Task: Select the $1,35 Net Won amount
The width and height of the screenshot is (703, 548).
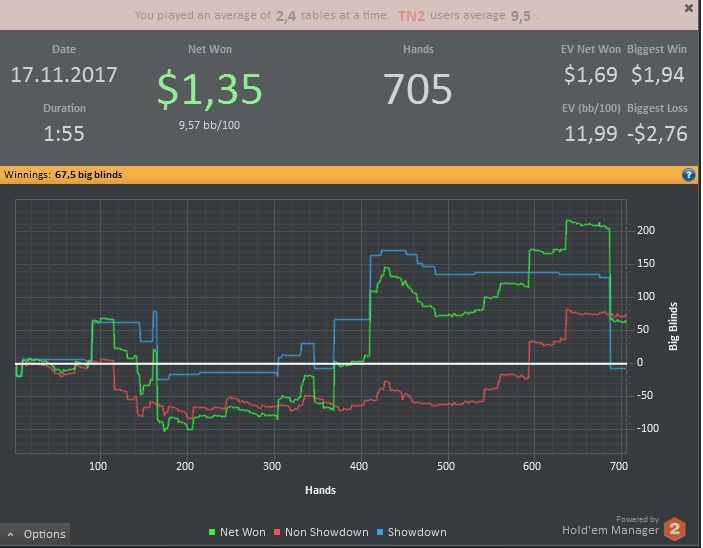Action: coord(209,89)
